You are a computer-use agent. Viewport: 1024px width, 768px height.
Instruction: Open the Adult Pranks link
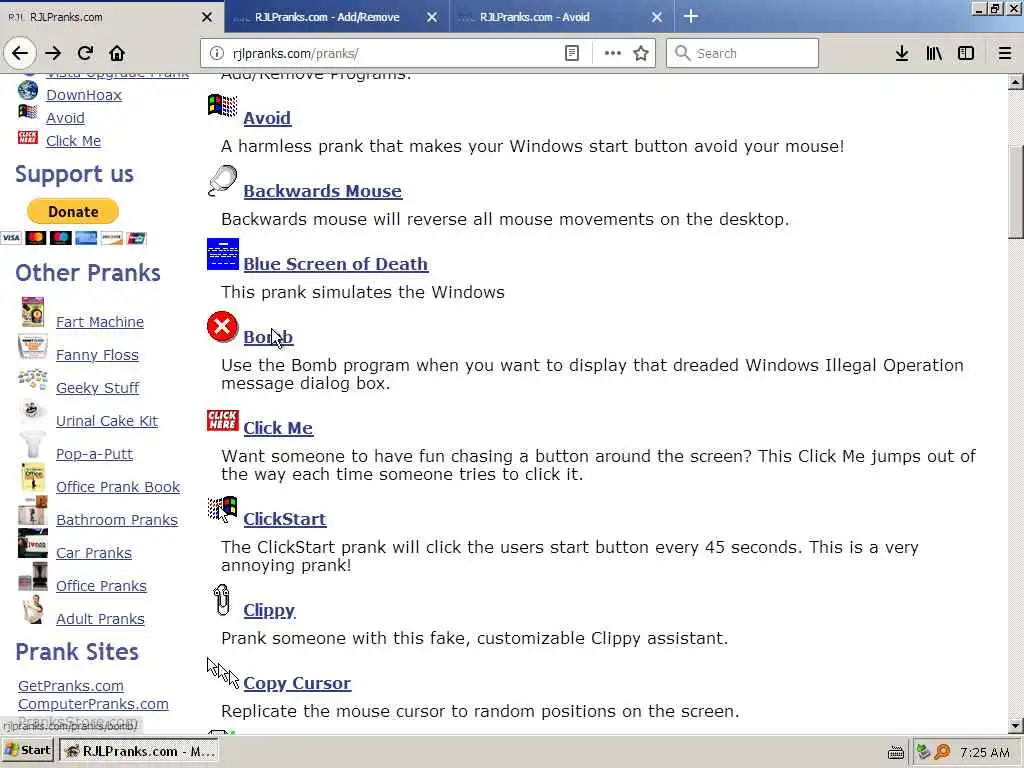pyautogui.click(x=101, y=619)
